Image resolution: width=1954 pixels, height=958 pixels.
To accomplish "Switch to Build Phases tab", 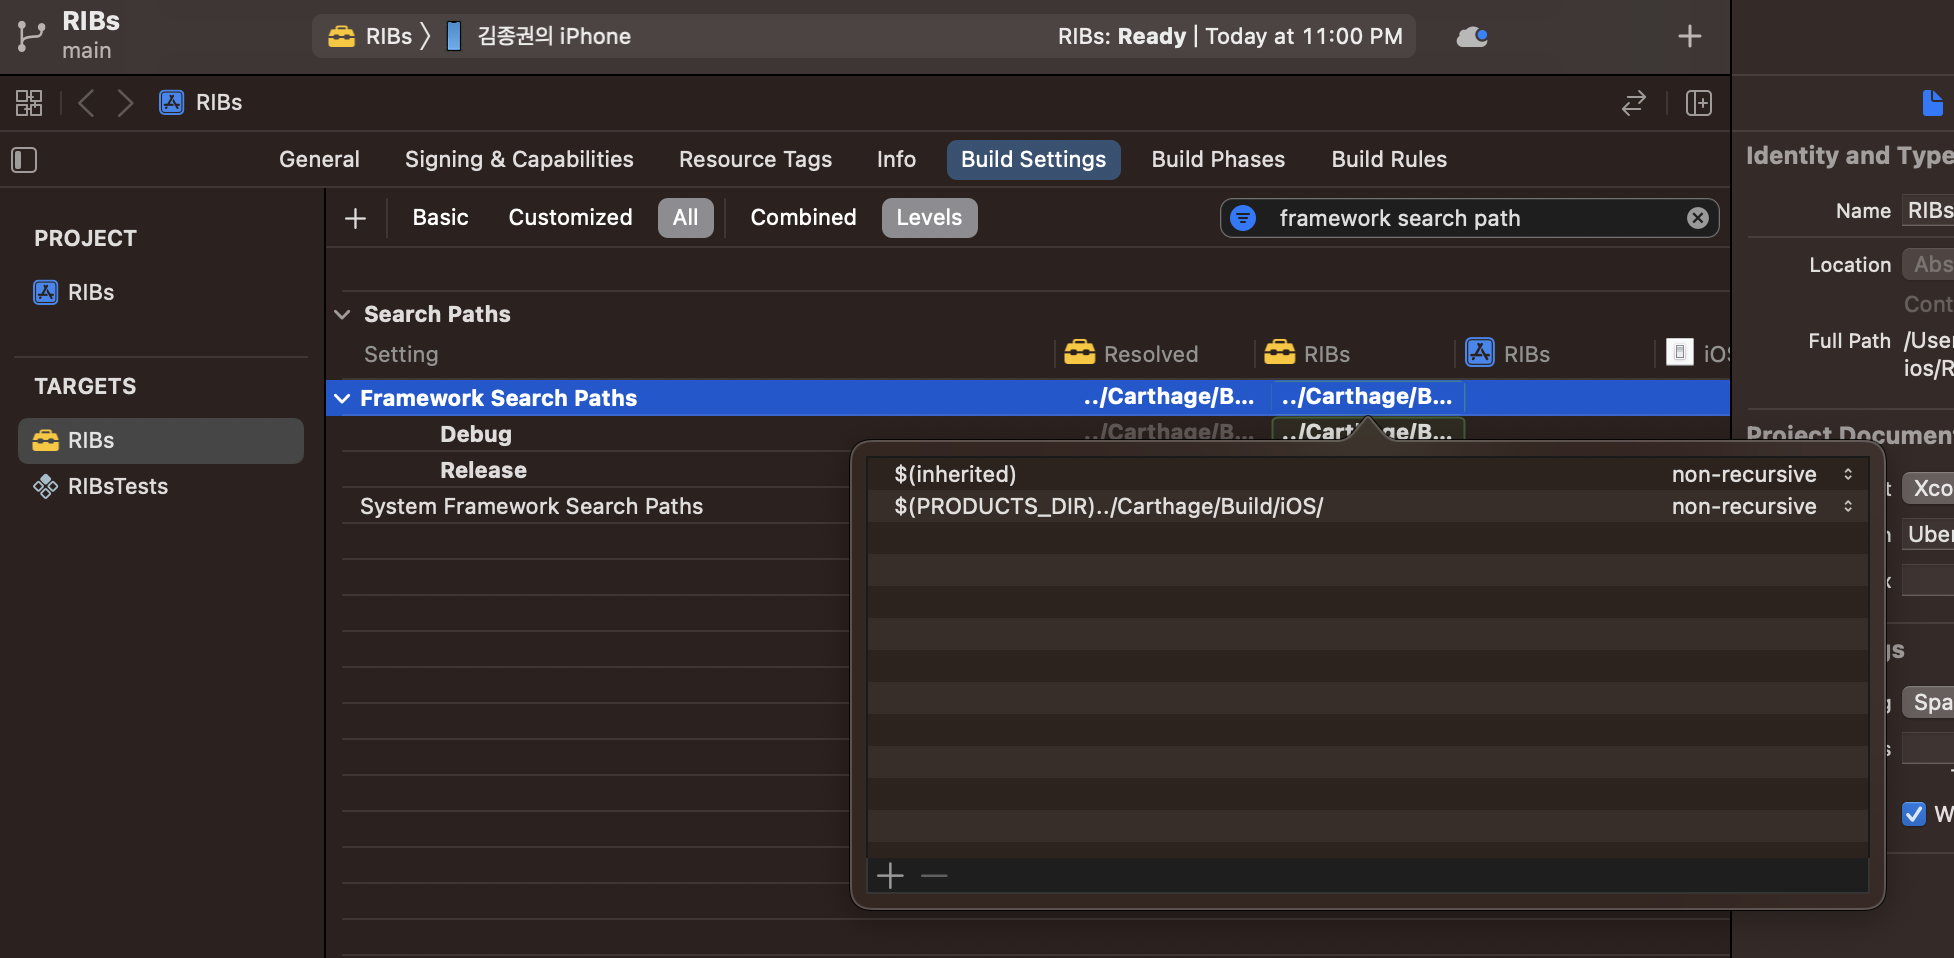I will pyautogui.click(x=1218, y=160).
